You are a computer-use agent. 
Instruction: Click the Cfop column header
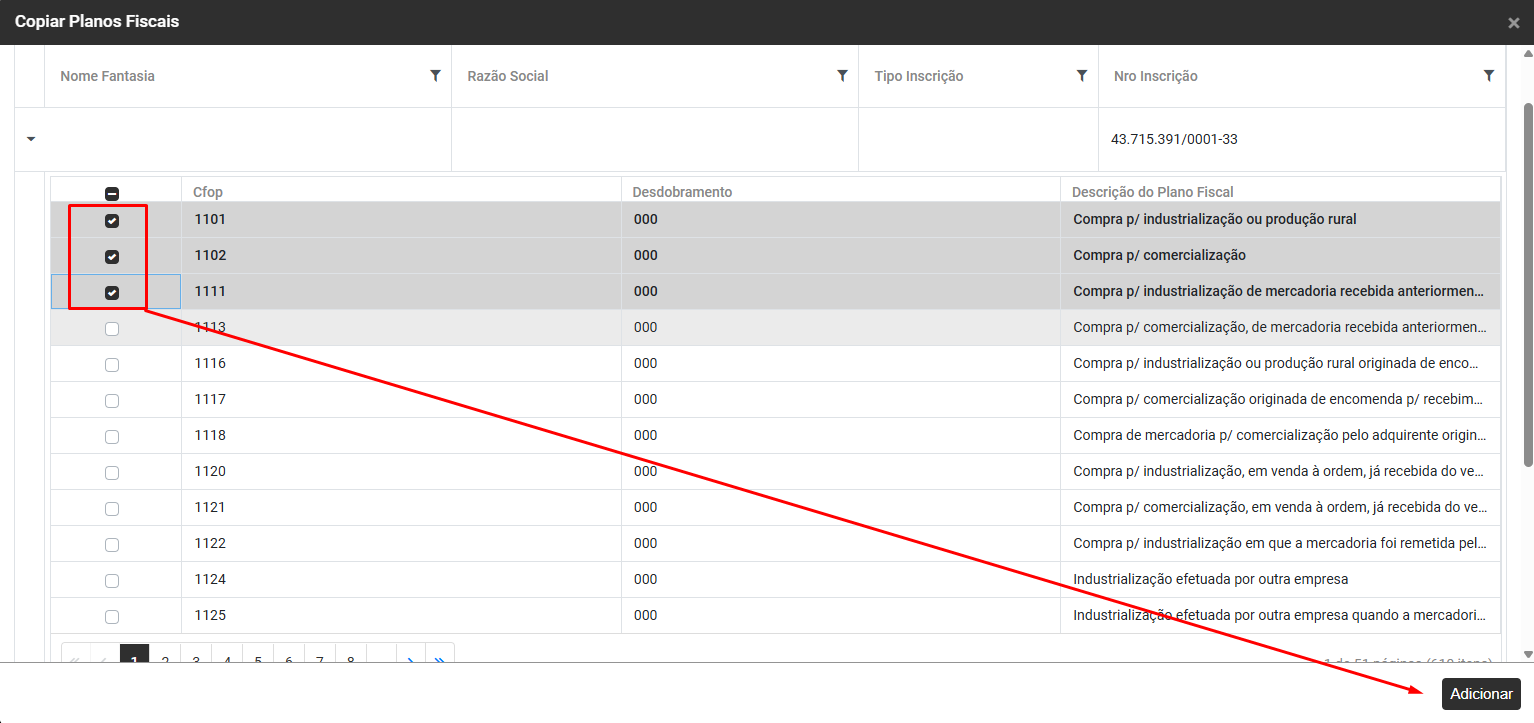click(x=207, y=192)
